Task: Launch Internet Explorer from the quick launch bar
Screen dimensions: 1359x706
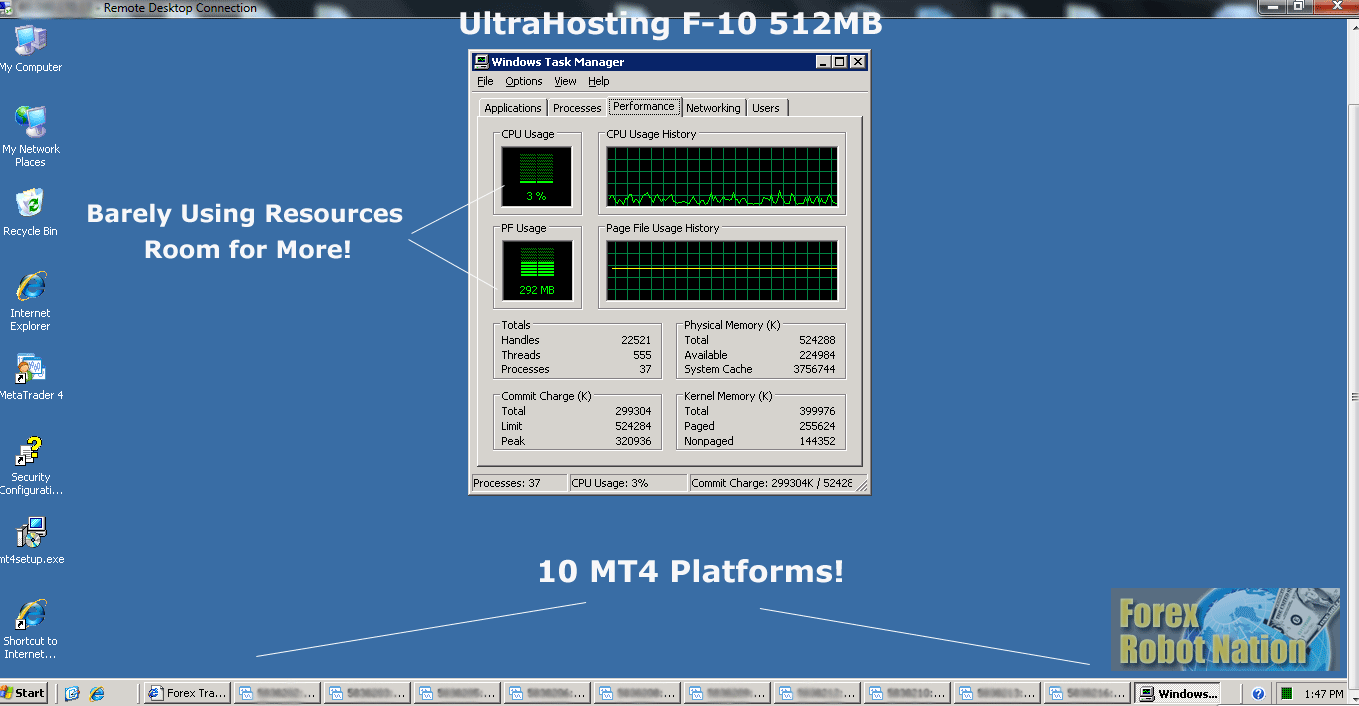Action: pyautogui.click(x=97, y=693)
